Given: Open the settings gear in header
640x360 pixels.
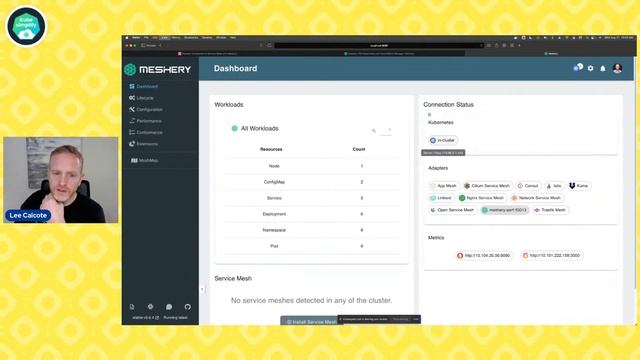Looking at the screenshot, I should [590, 68].
